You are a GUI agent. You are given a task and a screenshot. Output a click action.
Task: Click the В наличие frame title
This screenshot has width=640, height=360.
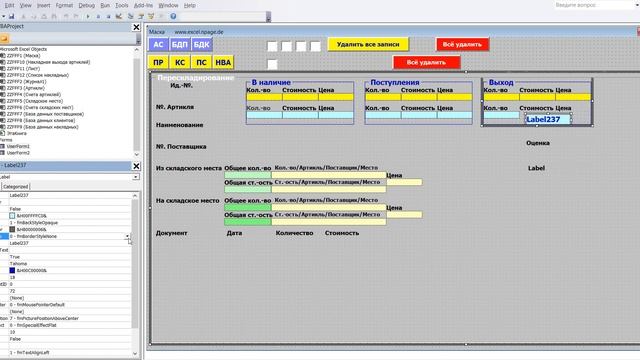(x=271, y=82)
